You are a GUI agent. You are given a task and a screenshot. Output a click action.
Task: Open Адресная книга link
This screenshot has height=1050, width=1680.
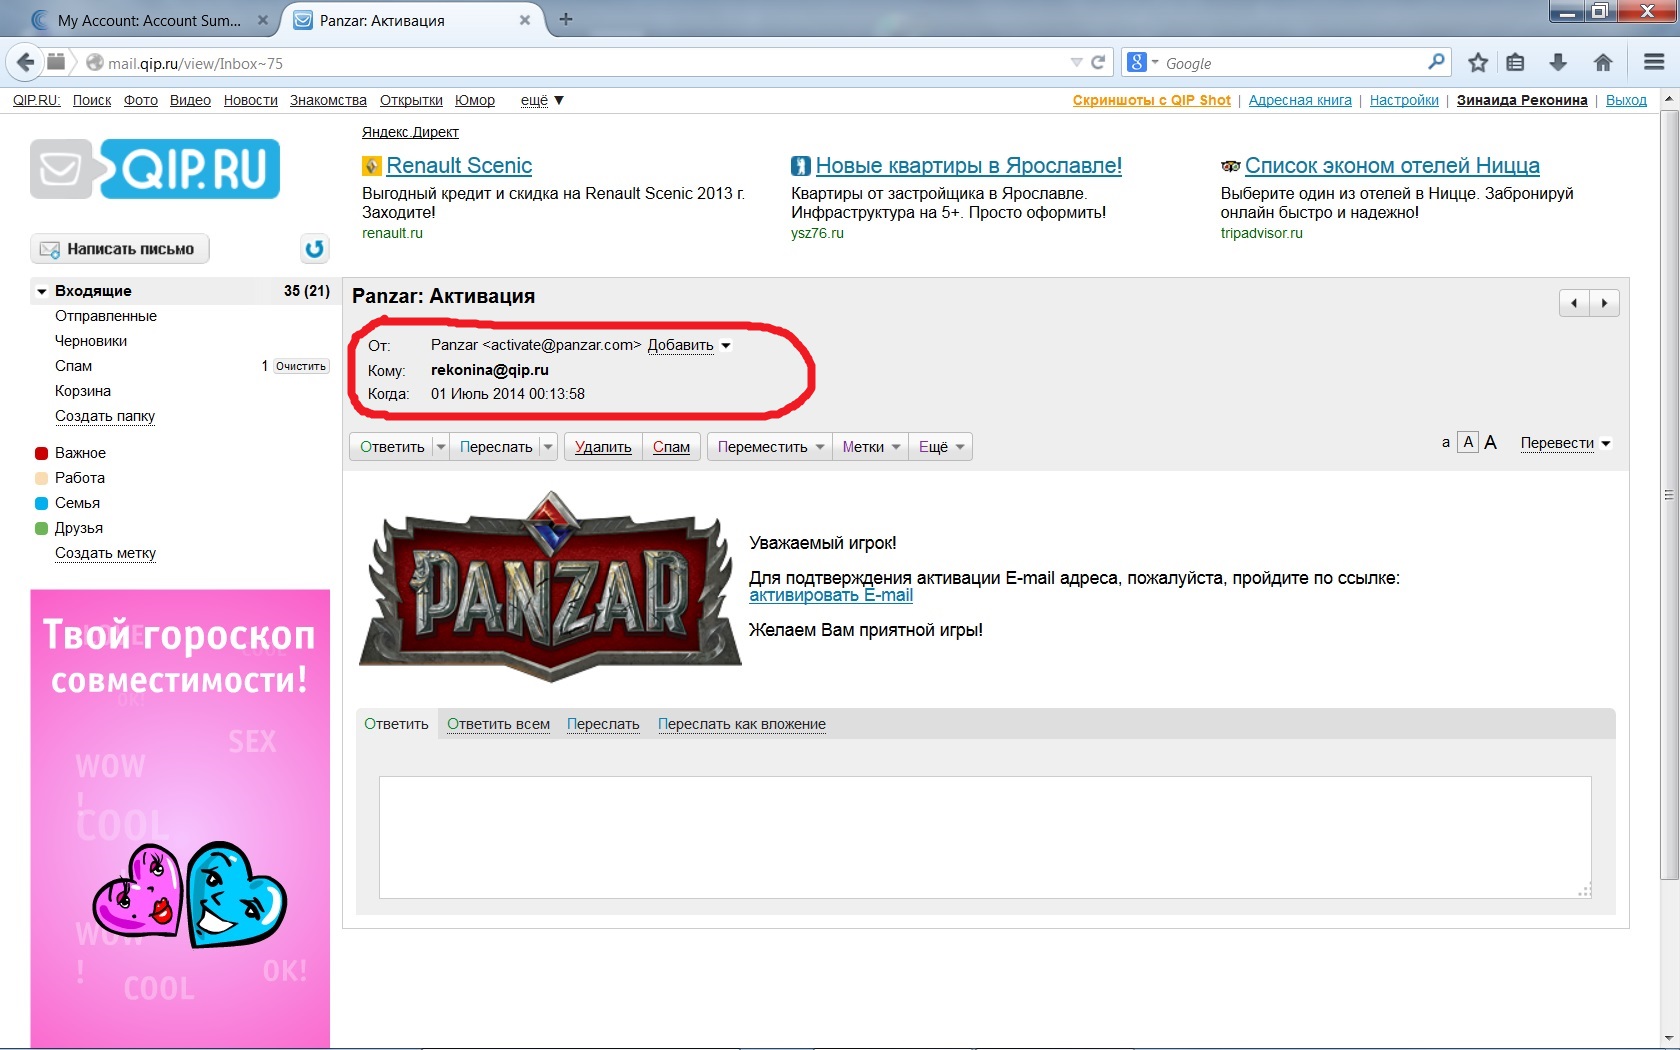tap(1300, 100)
